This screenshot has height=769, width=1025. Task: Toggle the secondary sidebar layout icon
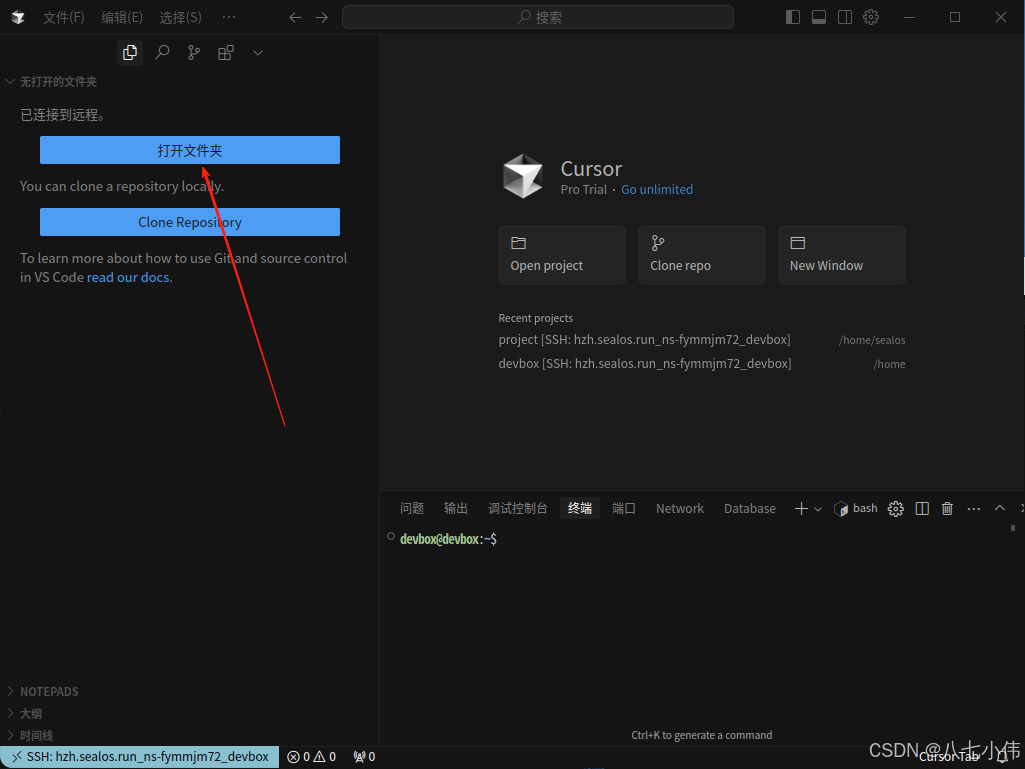[845, 17]
